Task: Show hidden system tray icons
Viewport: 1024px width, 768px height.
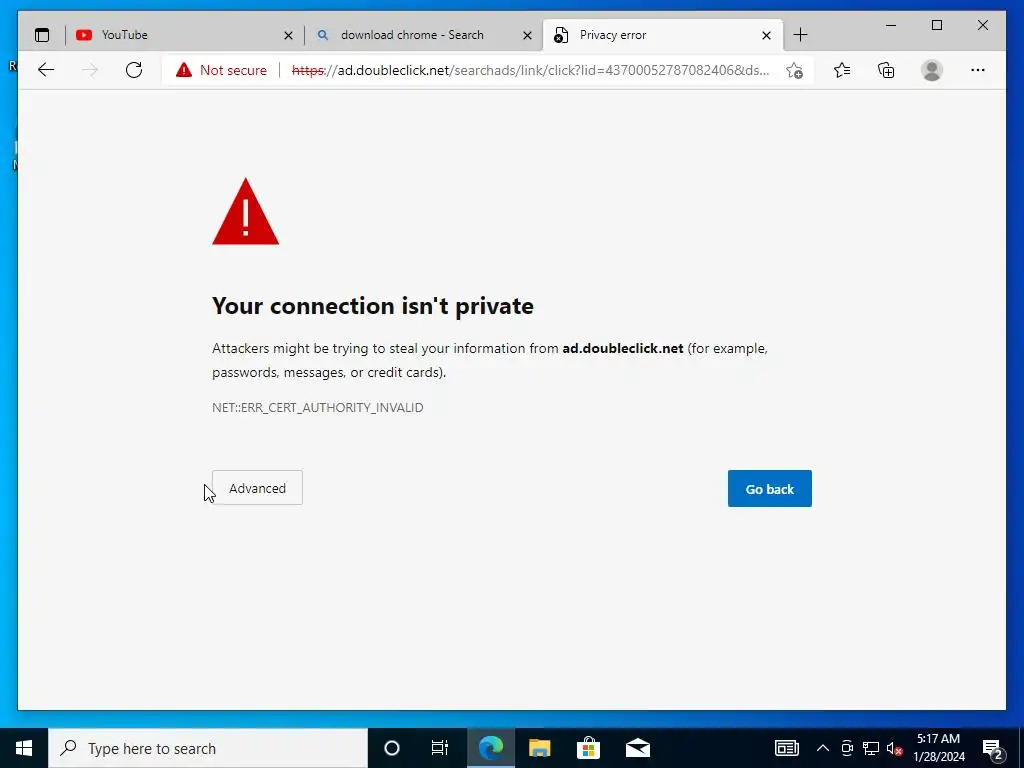Action: pos(823,748)
